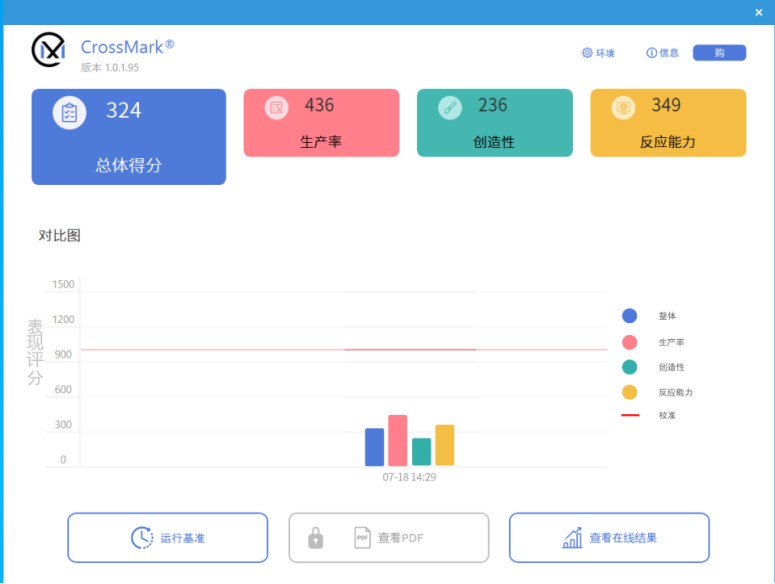775x584 pixels.
Task: Toggle the yellow 反应能力 legend dot
Action: click(629, 392)
